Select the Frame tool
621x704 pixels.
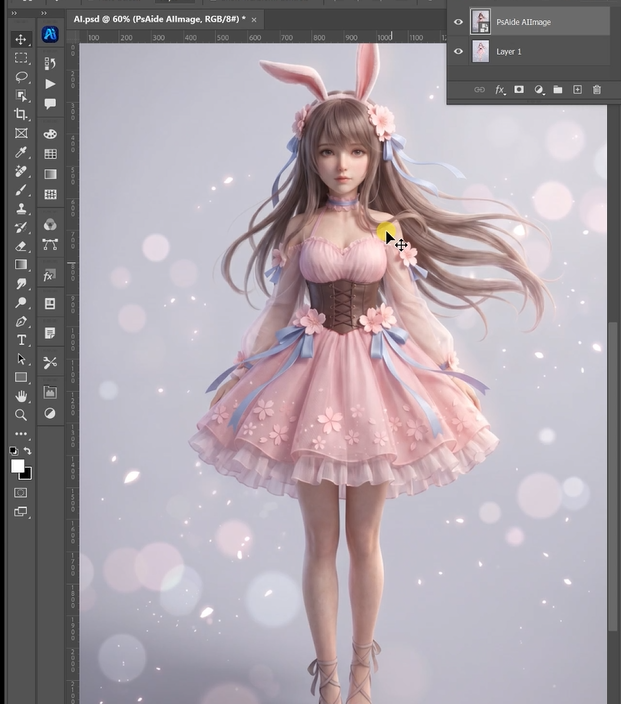pyautogui.click(x=21, y=133)
